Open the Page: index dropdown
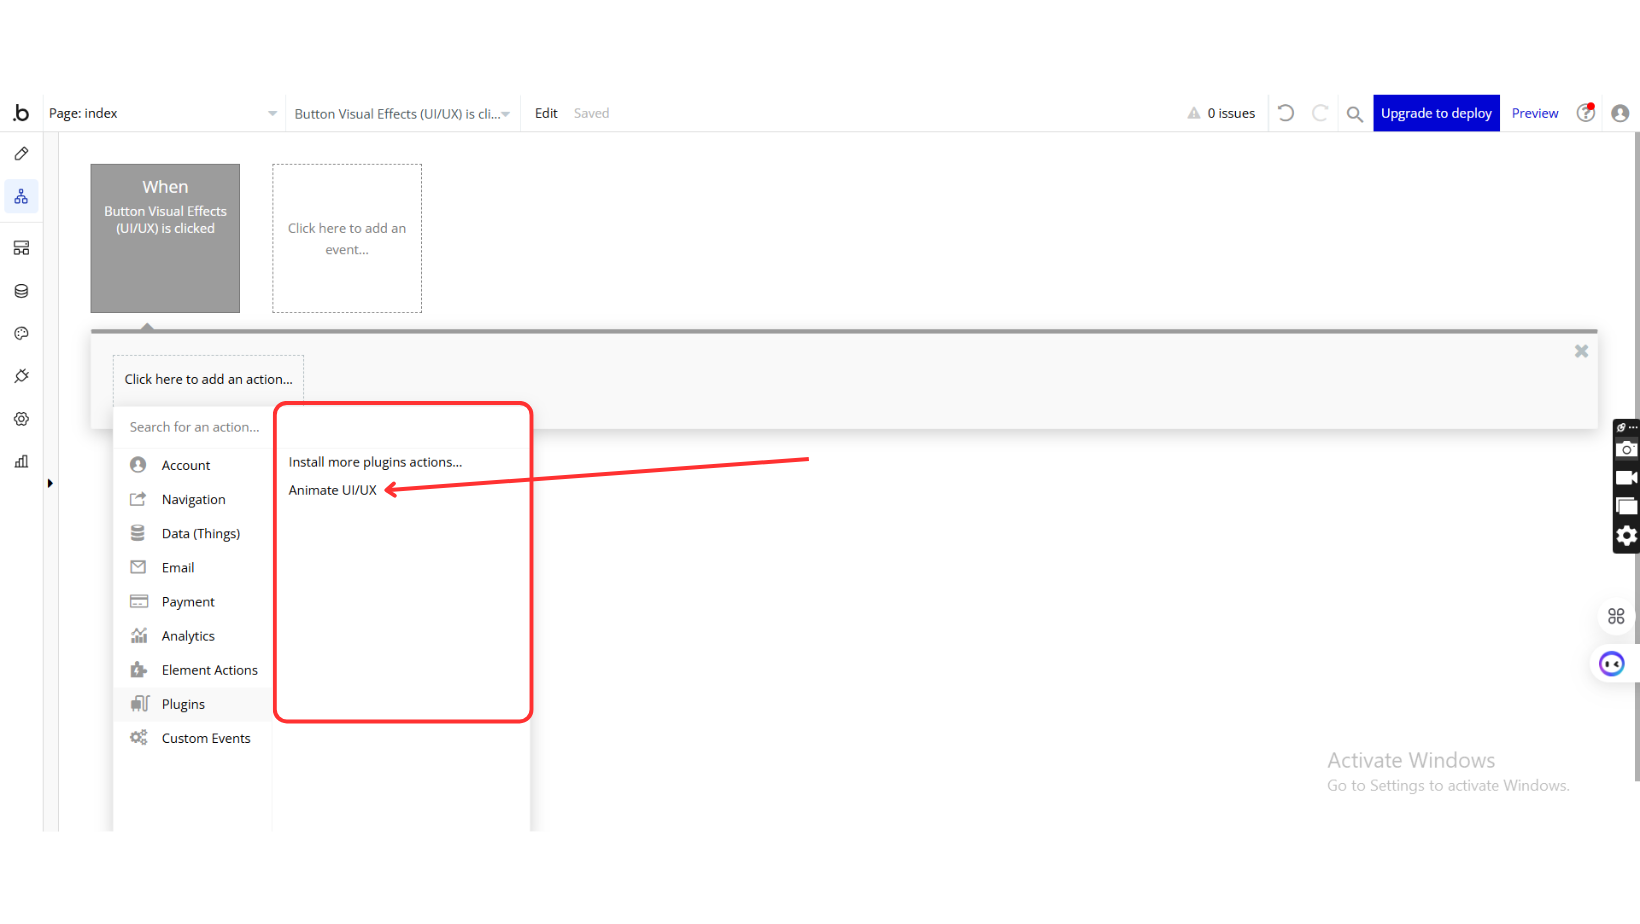This screenshot has width=1640, height=924. 163,113
